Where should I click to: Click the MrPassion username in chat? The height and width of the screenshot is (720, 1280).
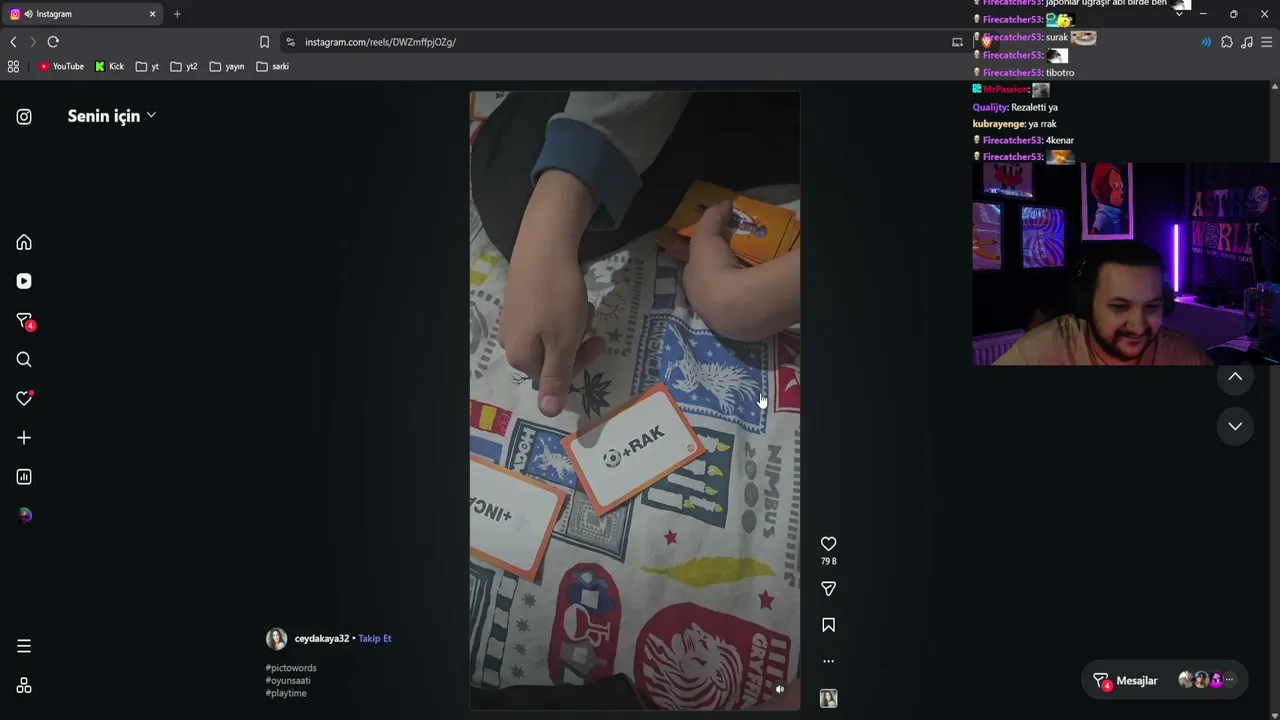pyautogui.click(x=1005, y=90)
